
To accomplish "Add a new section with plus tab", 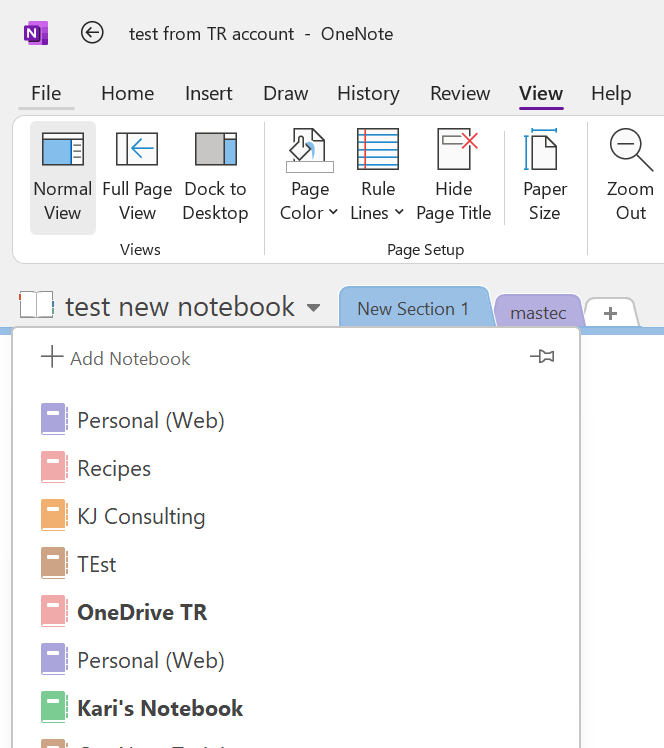I will 610,313.
